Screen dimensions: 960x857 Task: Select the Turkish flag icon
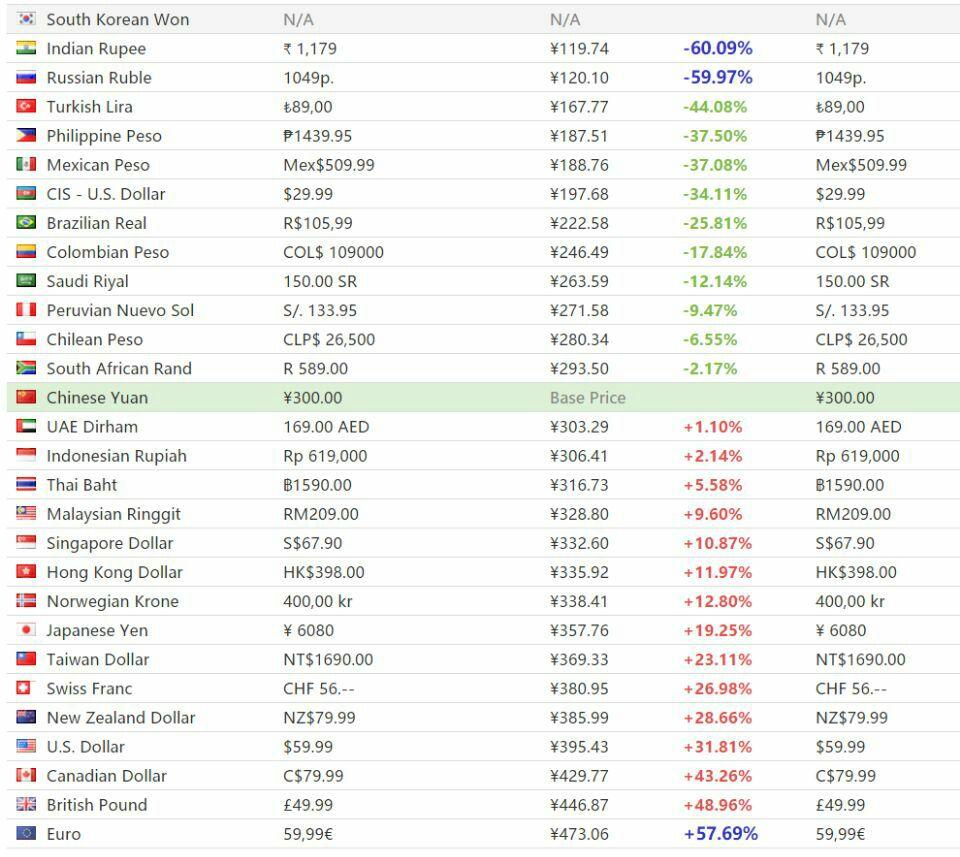[x=27, y=106]
